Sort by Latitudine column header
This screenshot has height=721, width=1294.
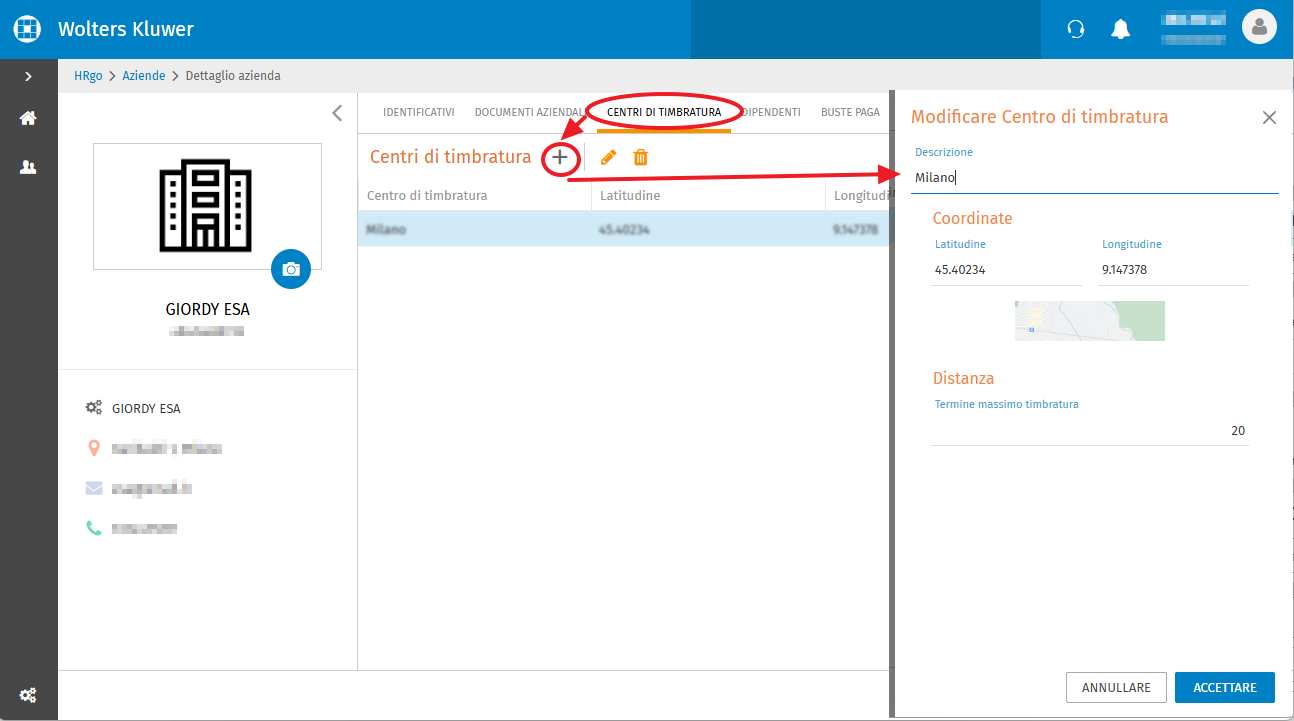[630, 195]
